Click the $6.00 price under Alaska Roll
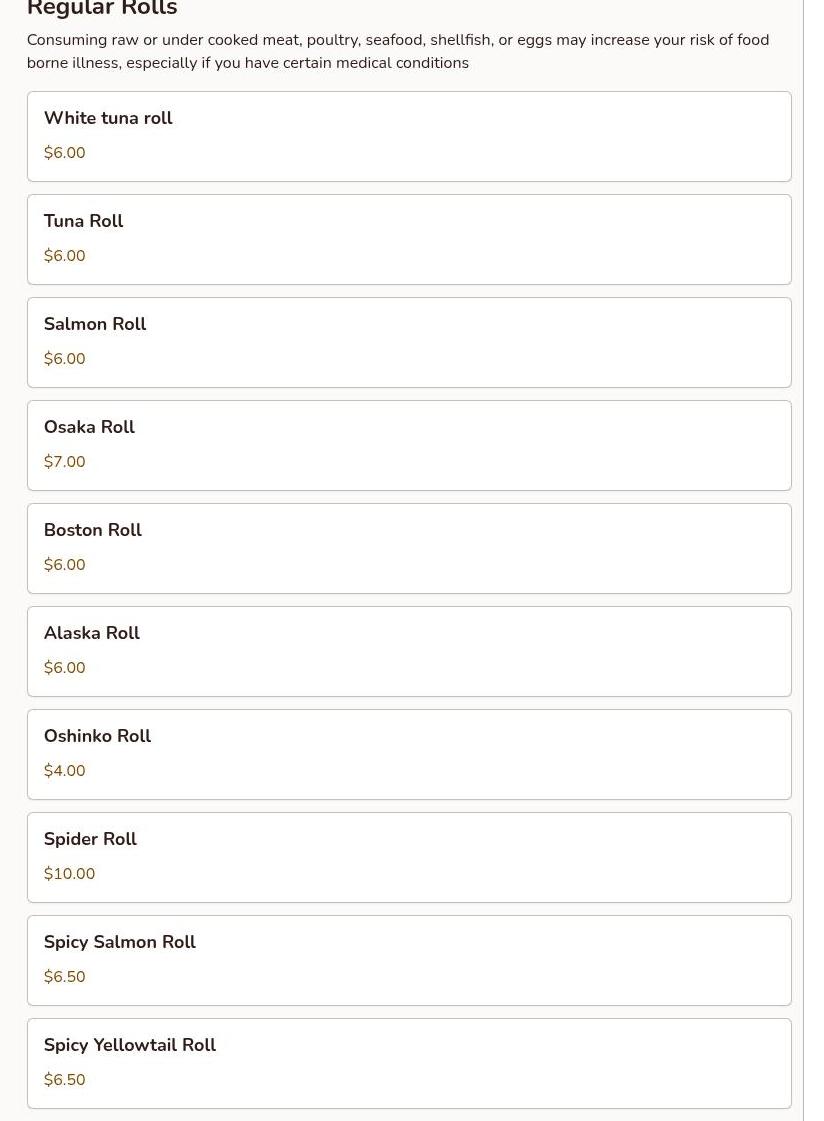This screenshot has width=824, height=1121. (x=65, y=668)
